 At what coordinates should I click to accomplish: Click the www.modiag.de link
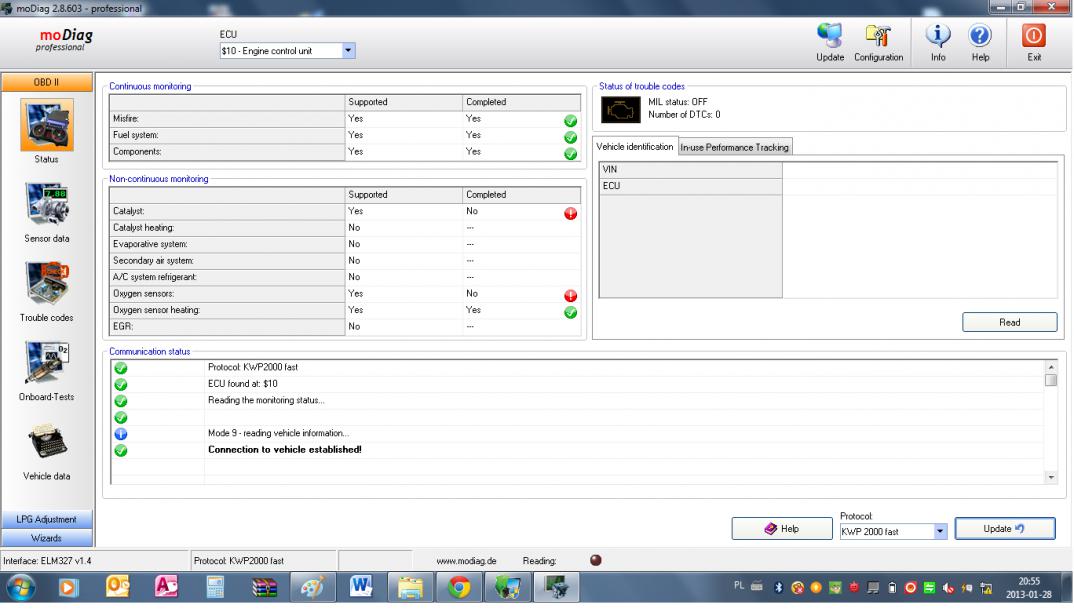click(x=466, y=561)
